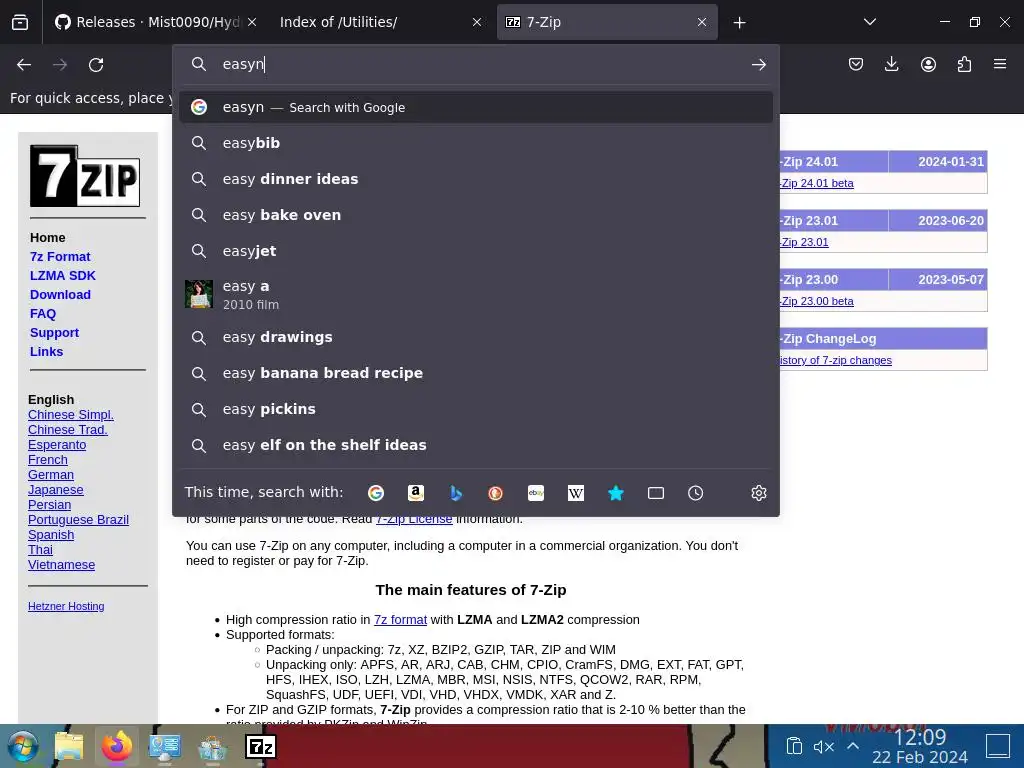
Task: Open a new tab with plus button
Action: click(739, 23)
